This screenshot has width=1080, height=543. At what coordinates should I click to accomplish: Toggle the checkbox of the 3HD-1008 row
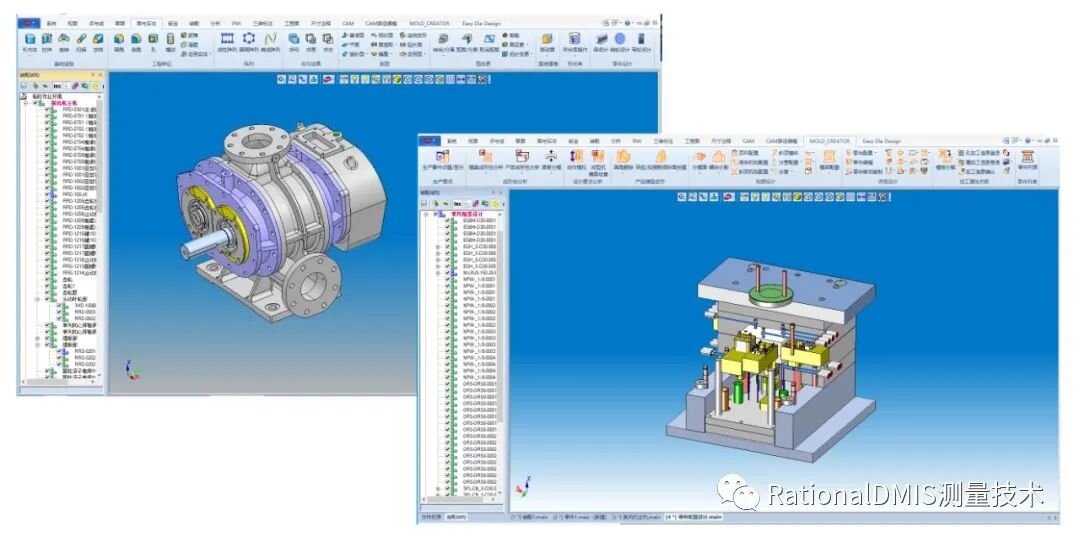(61, 305)
